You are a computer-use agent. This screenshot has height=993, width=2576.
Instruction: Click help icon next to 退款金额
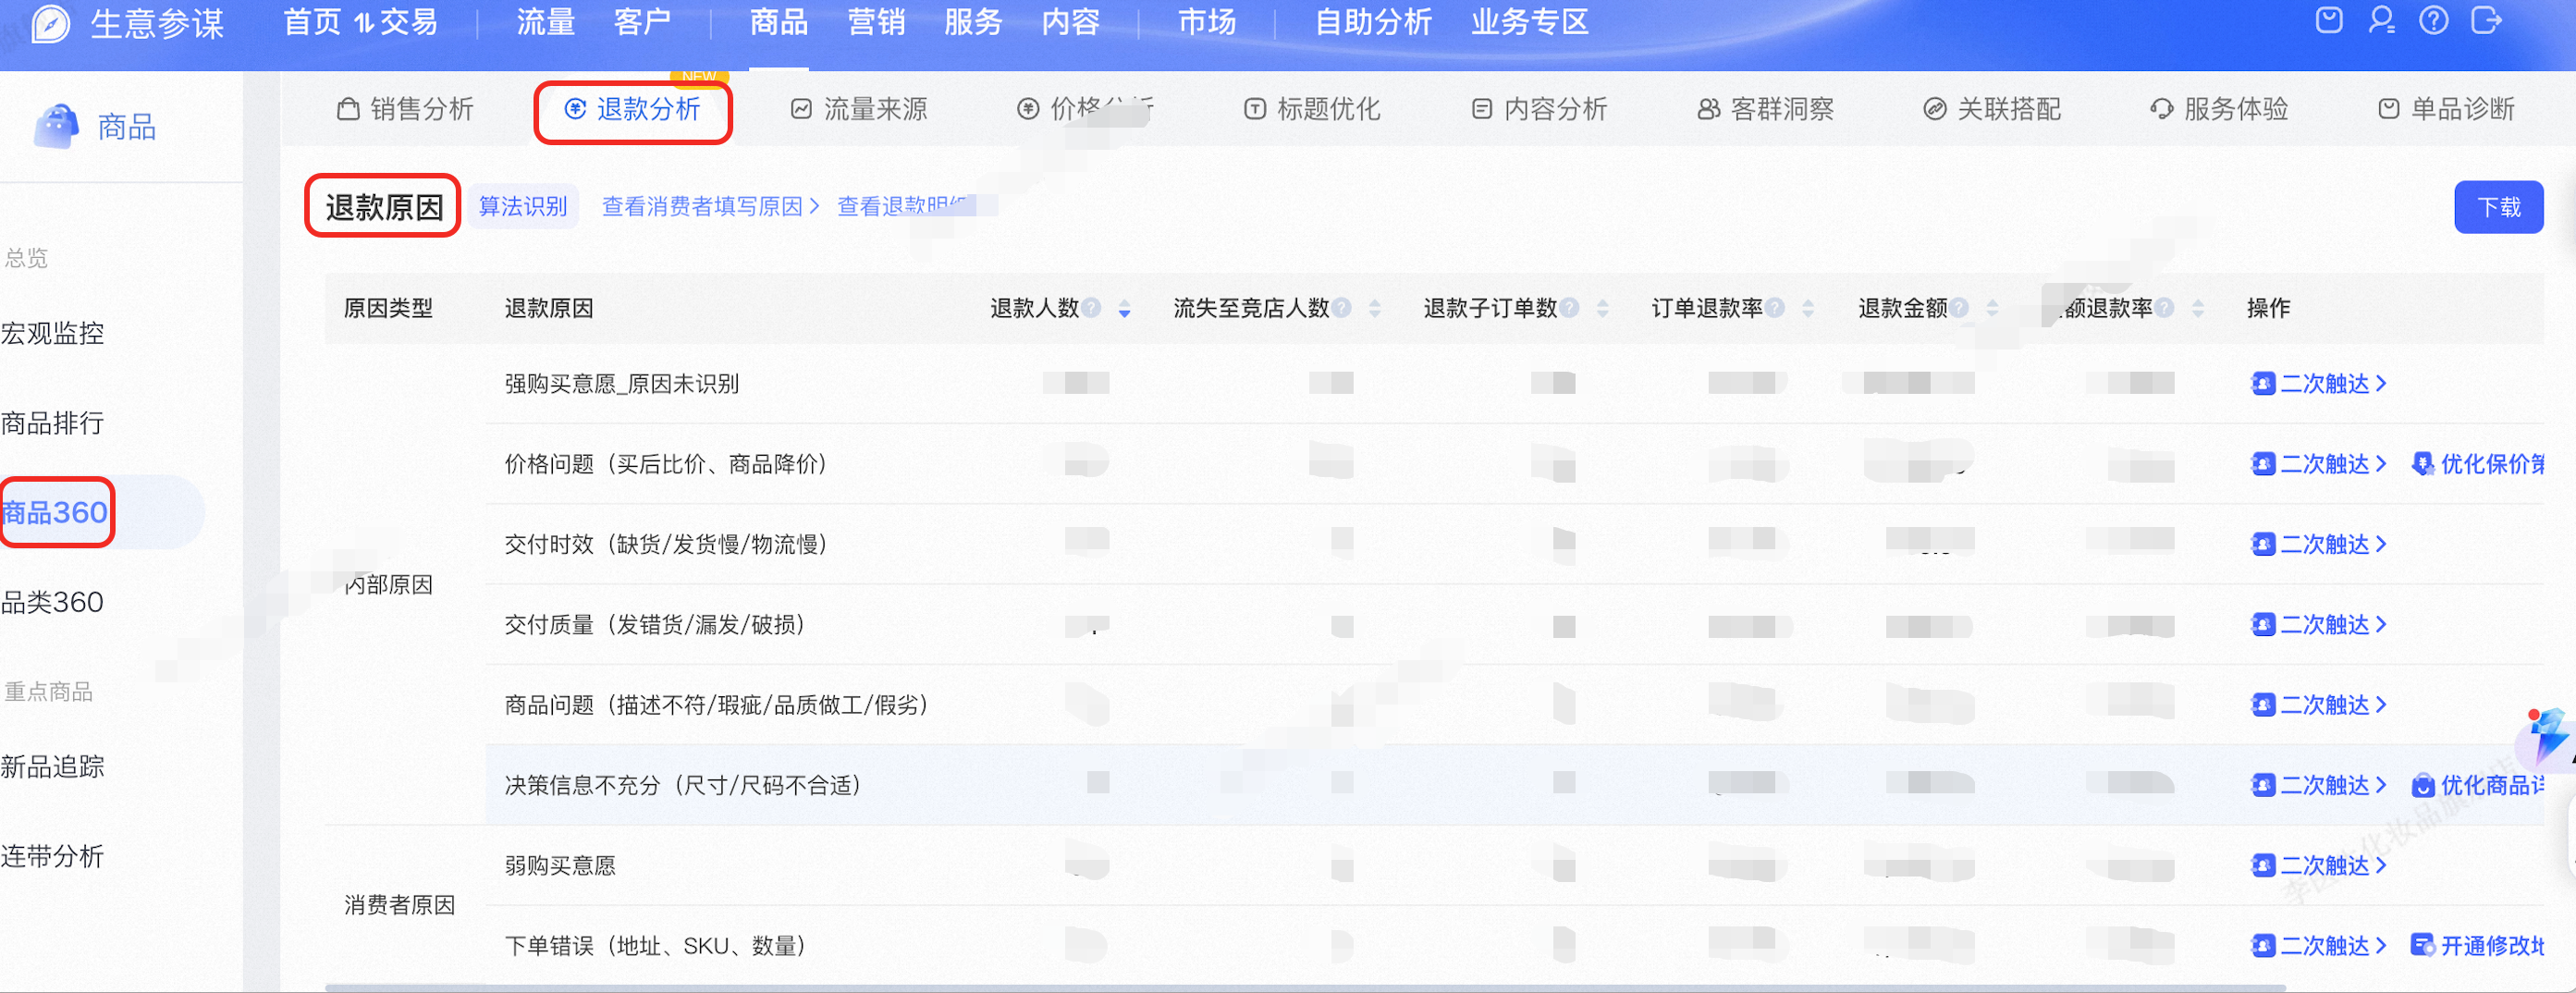click(1958, 308)
